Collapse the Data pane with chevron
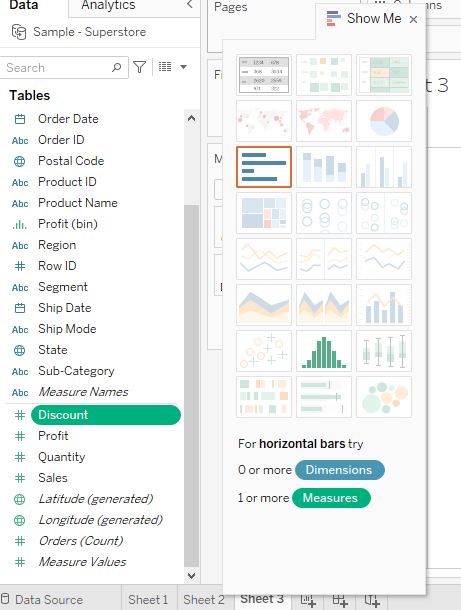 [190, 5]
